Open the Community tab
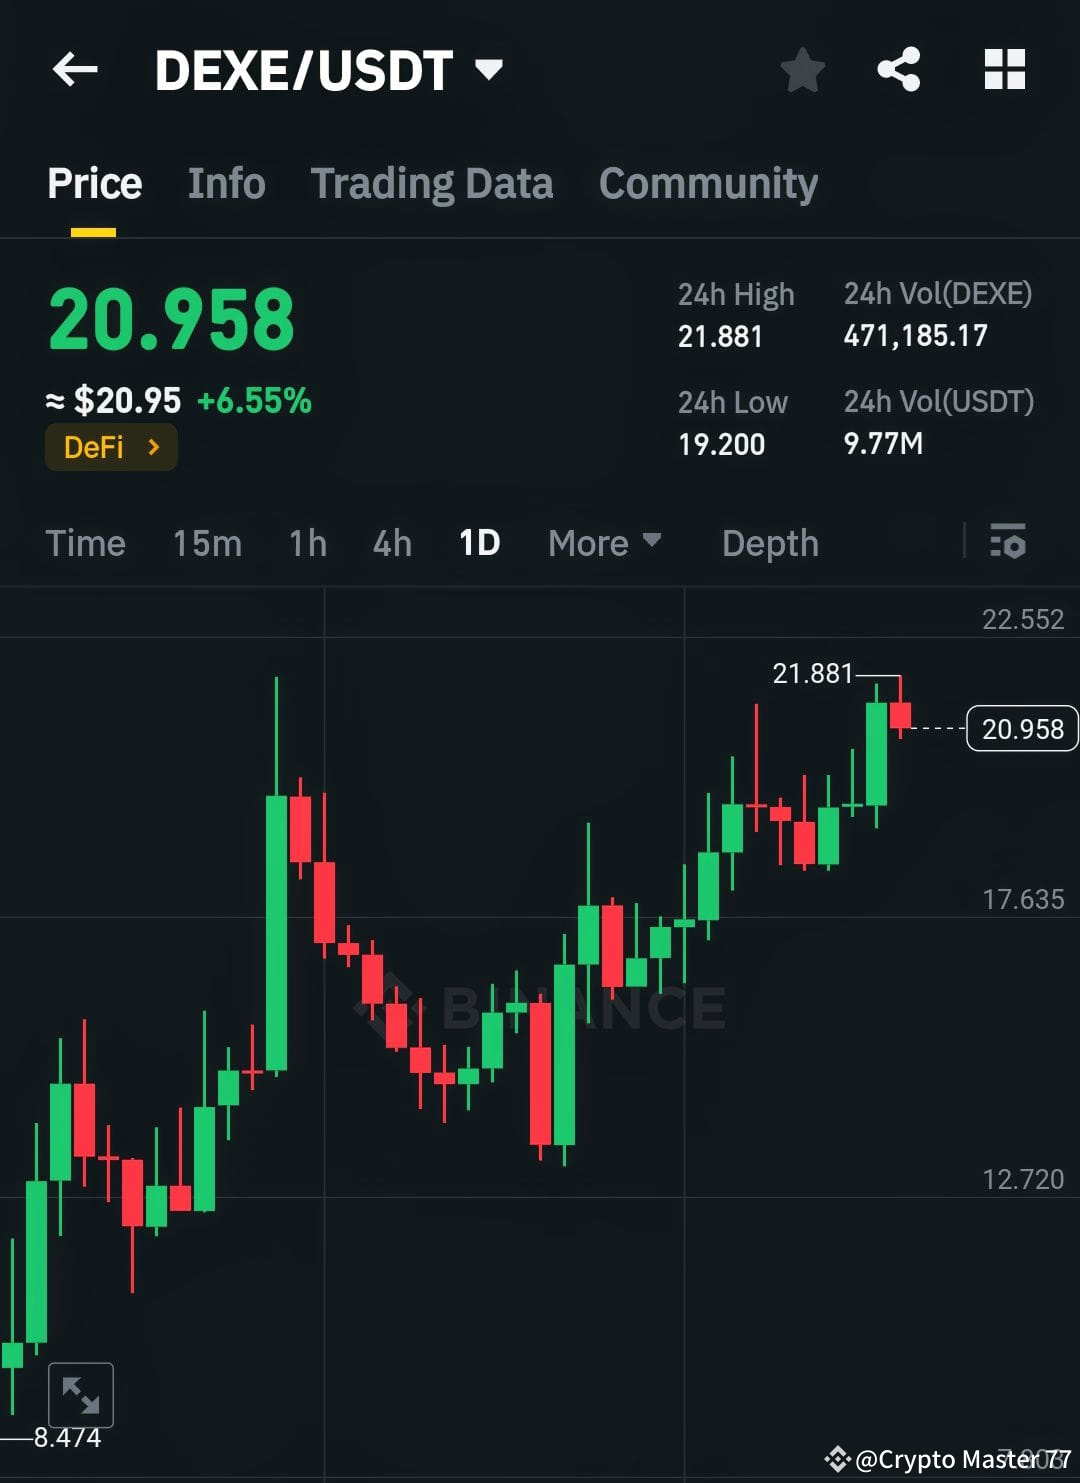Viewport: 1080px width, 1483px height. pos(707,183)
